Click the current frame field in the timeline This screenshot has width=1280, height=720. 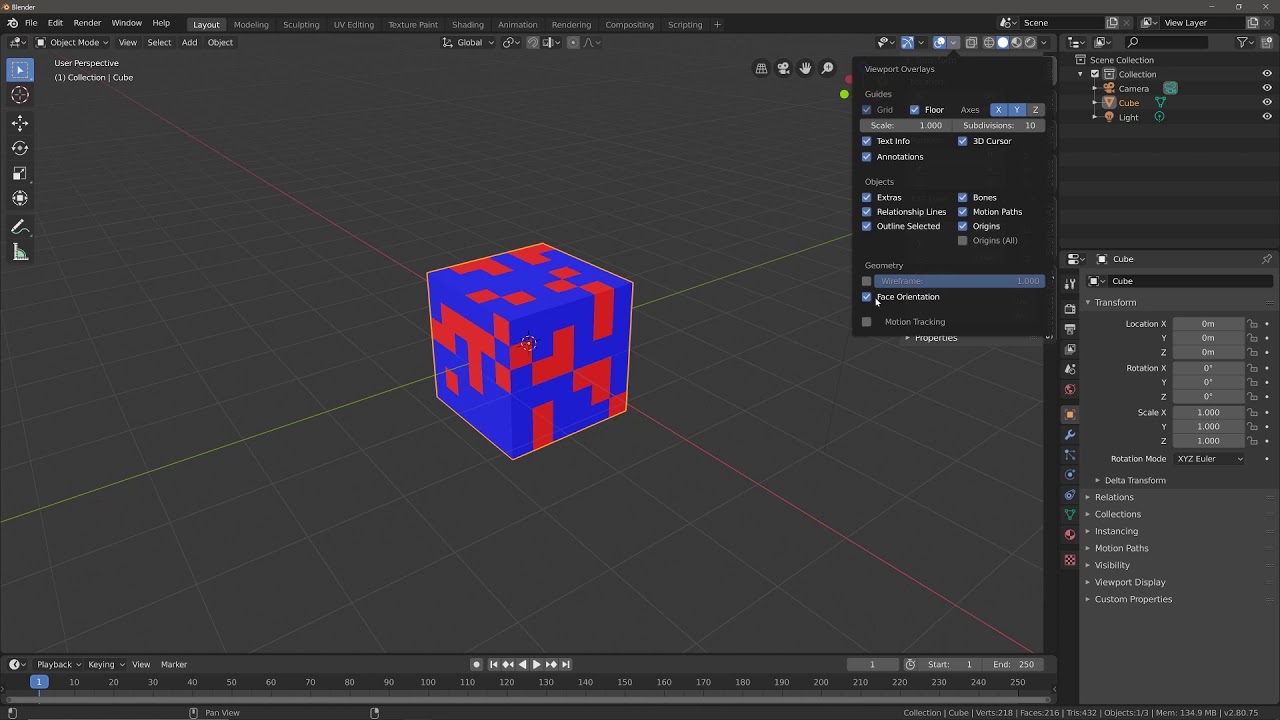click(x=872, y=664)
